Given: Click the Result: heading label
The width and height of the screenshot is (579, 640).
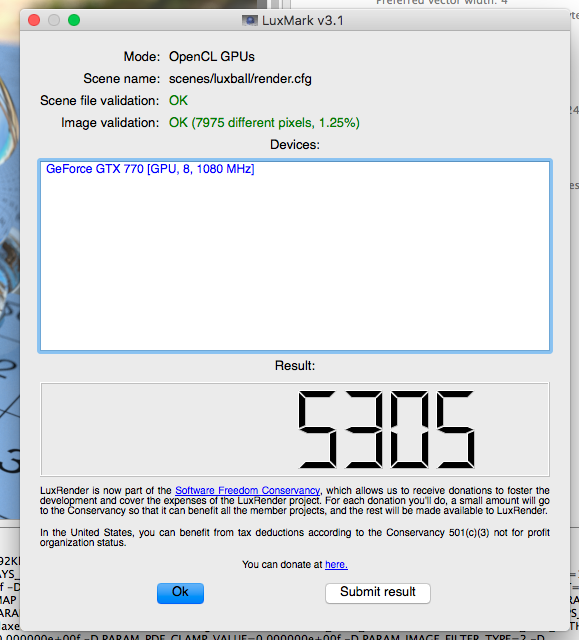Looking at the screenshot, I should [295, 365].
